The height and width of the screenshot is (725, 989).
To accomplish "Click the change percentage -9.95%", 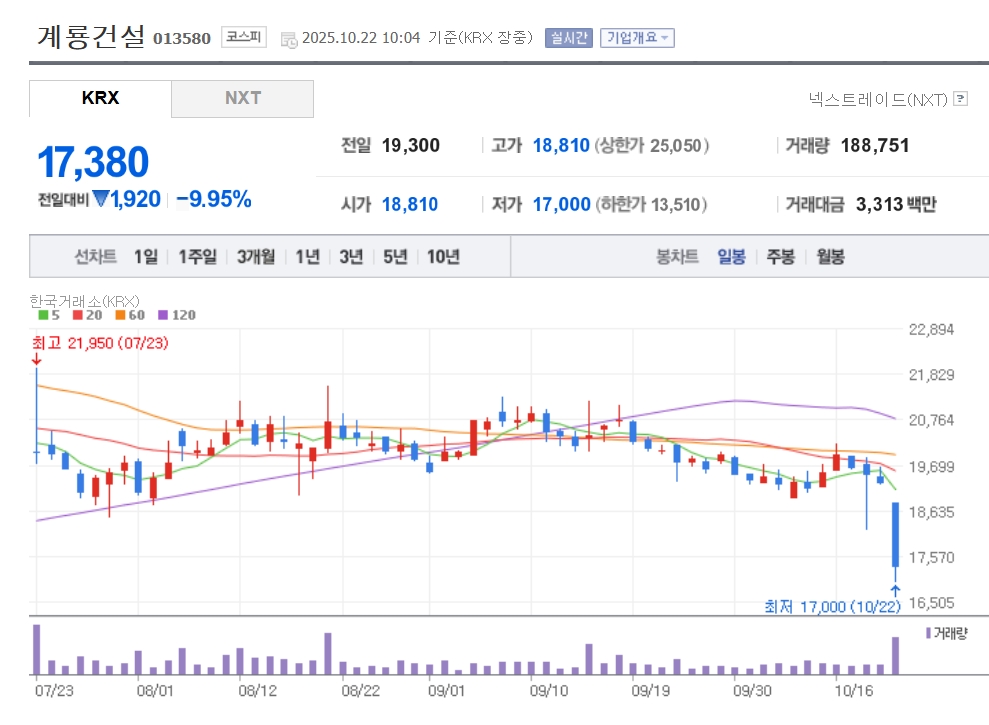I will 214,199.
